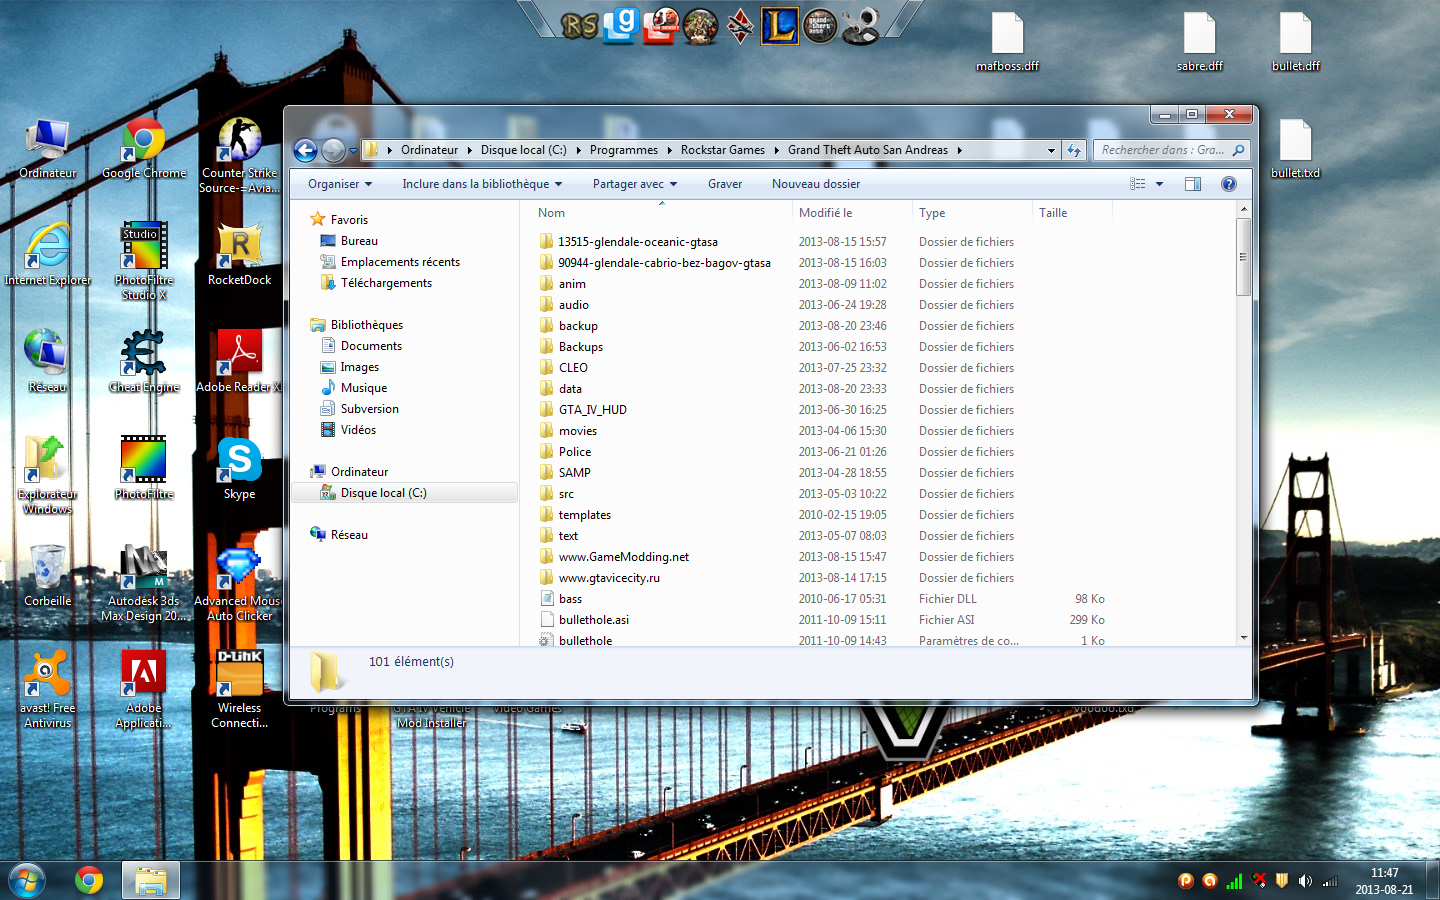The width and height of the screenshot is (1440, 900).
Task: Open the RuneScape icon in top dock
Action: (579, 25)
